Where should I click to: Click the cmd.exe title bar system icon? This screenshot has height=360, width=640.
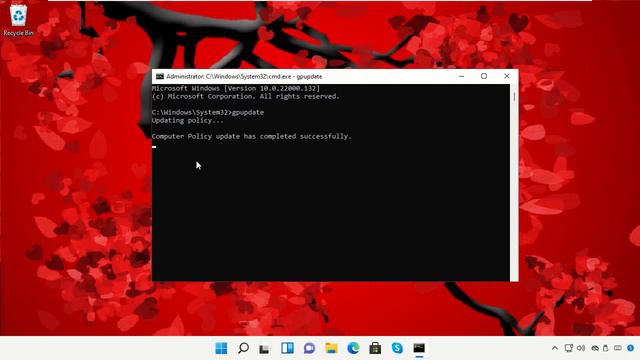click(160, 76)
